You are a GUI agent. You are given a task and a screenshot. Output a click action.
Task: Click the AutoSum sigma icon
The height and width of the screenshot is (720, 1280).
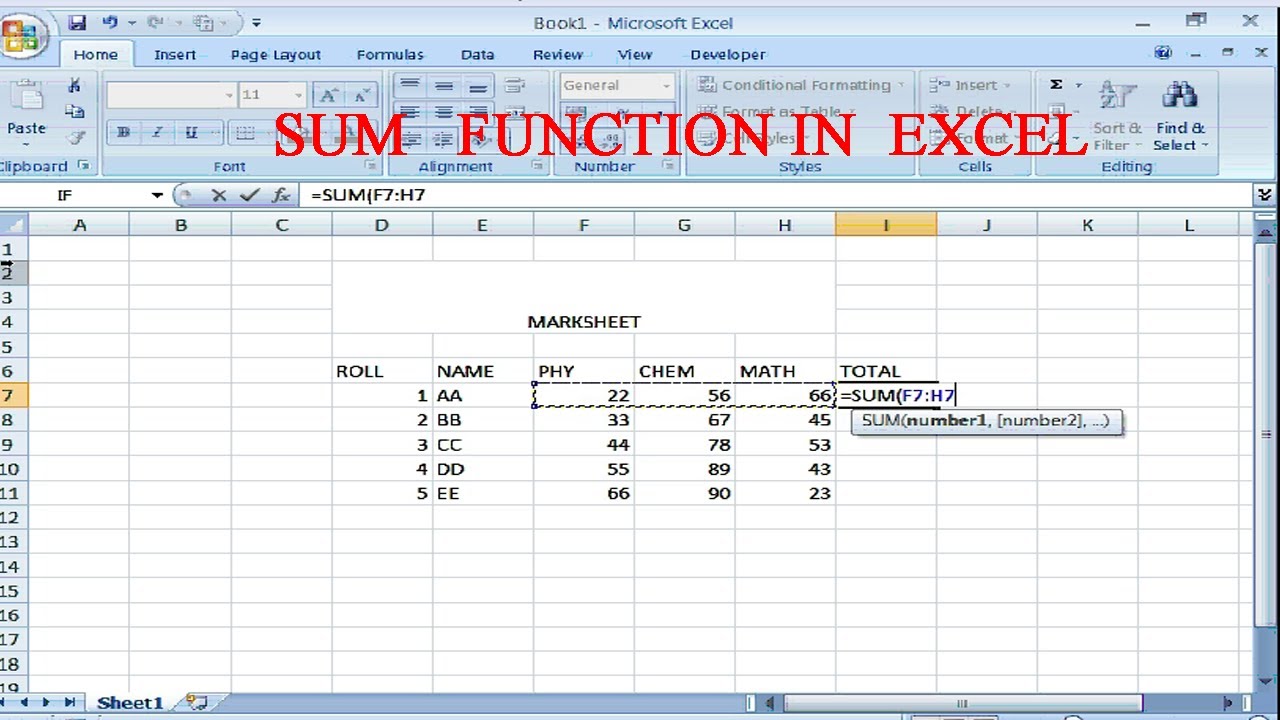point(1056,85)
